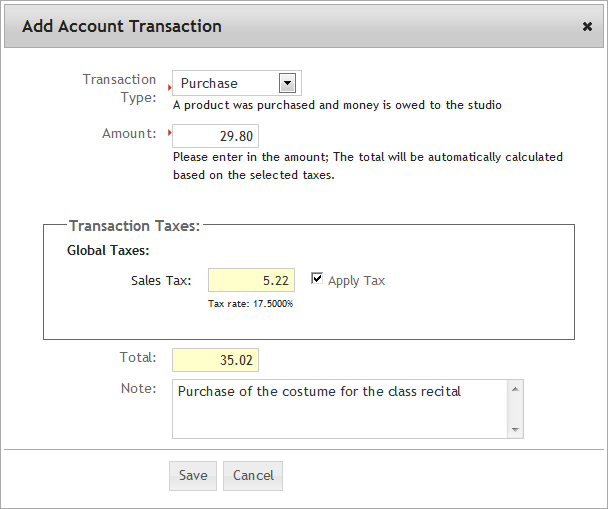Click the 'Apply Tax' label

(x=356, y=280)
